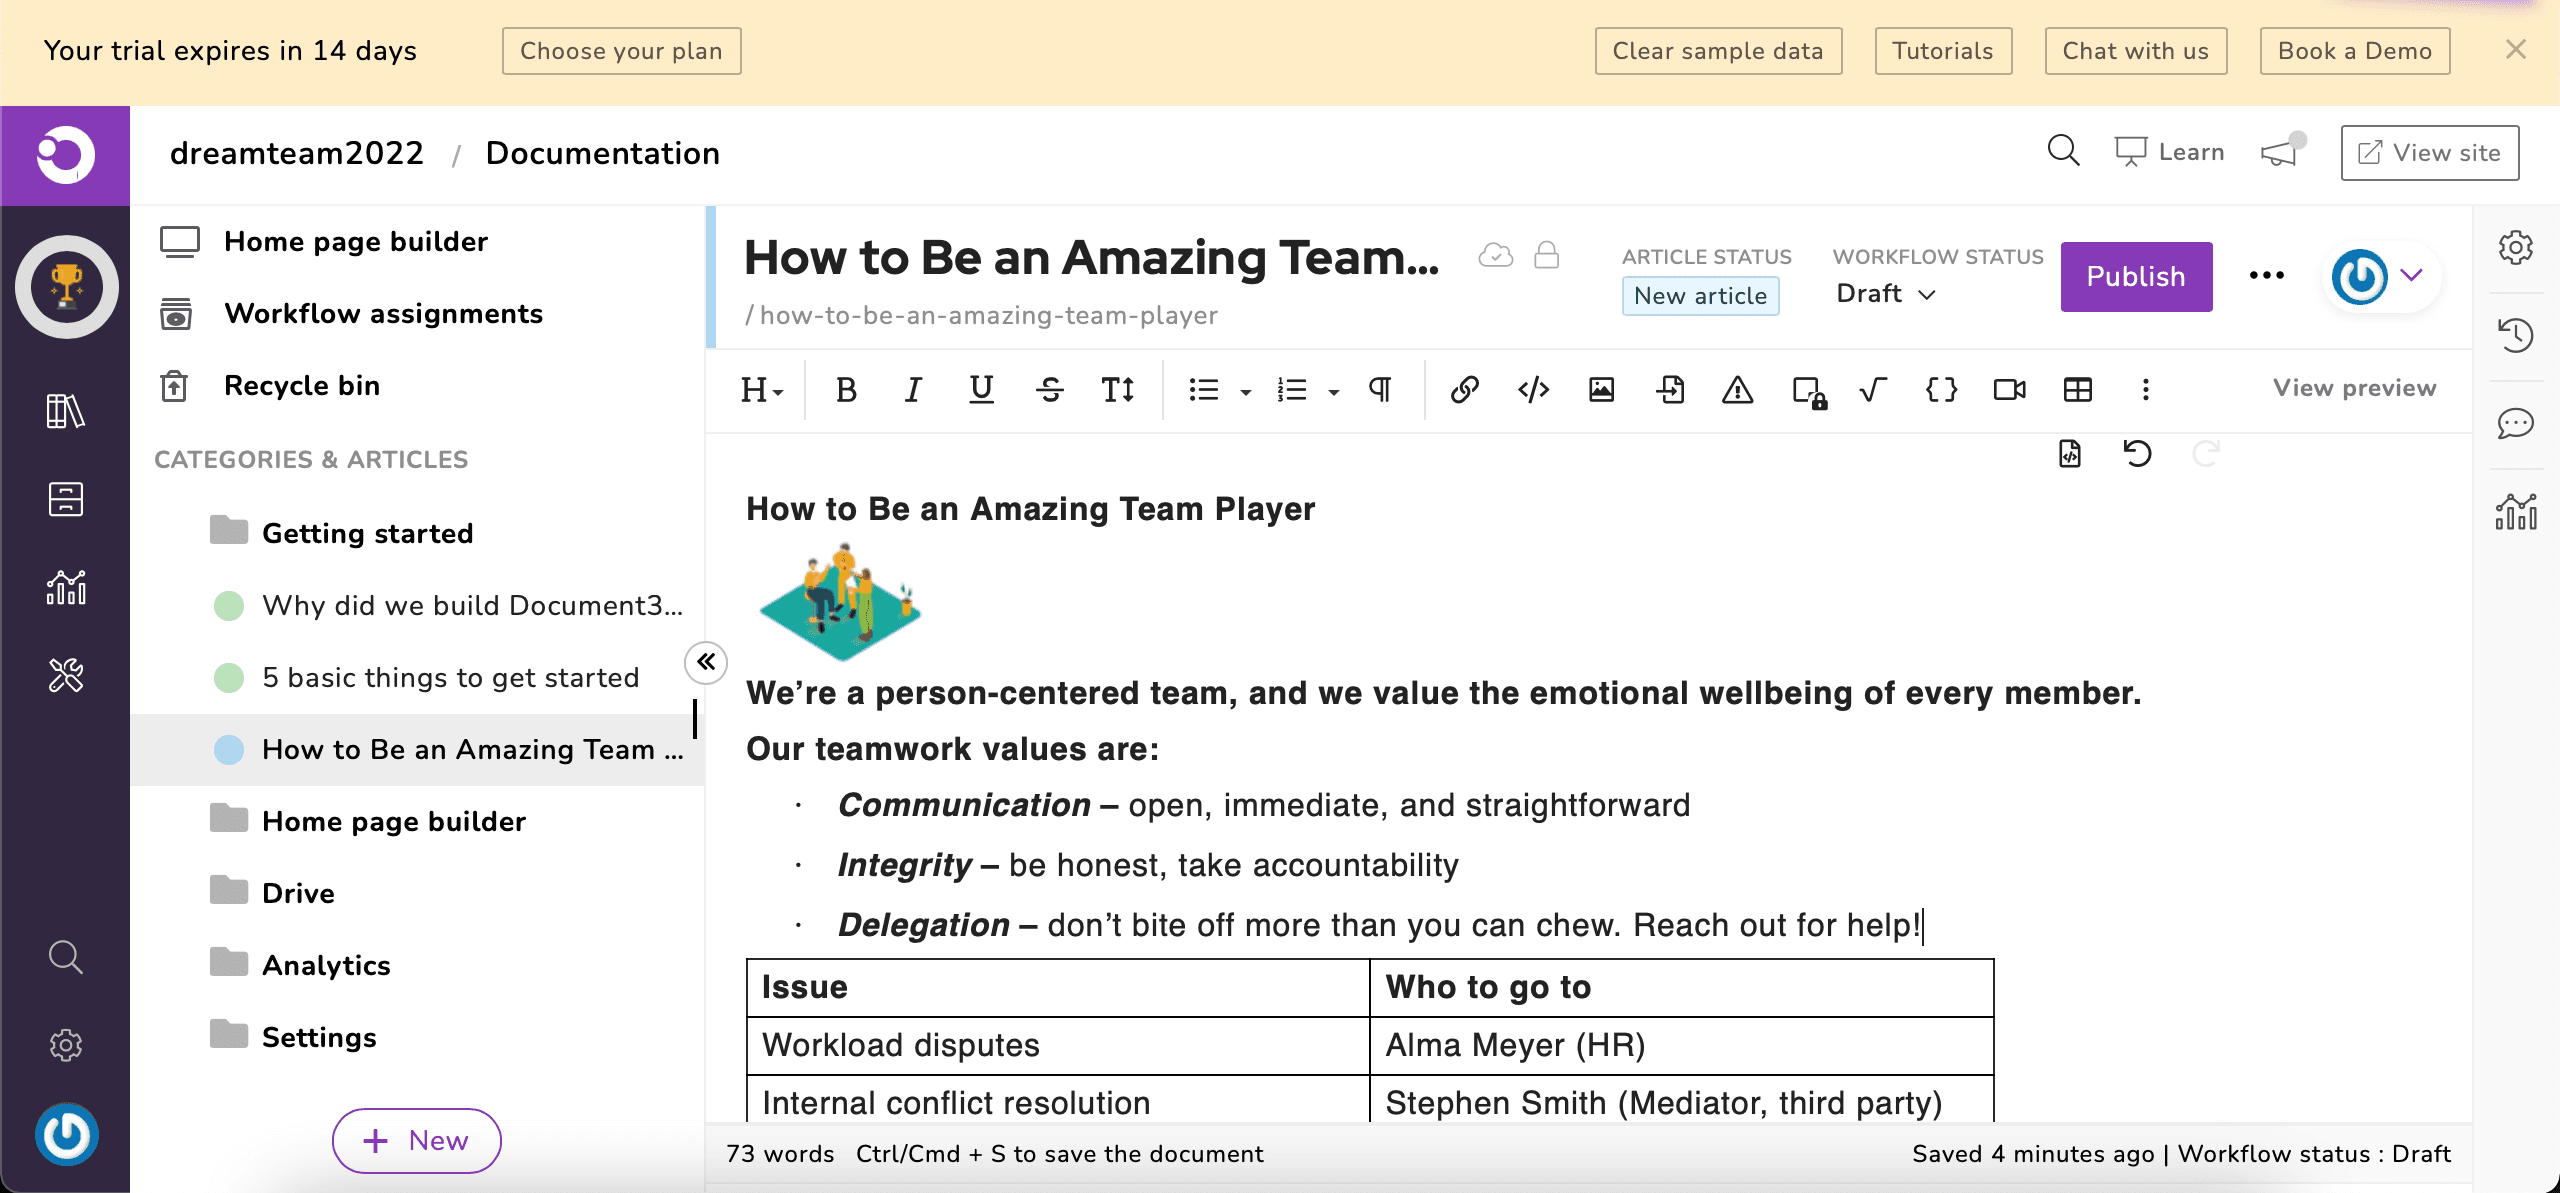Select the Analytics menu item
The image size is (2560, 1193).
(x=328, y=963)
